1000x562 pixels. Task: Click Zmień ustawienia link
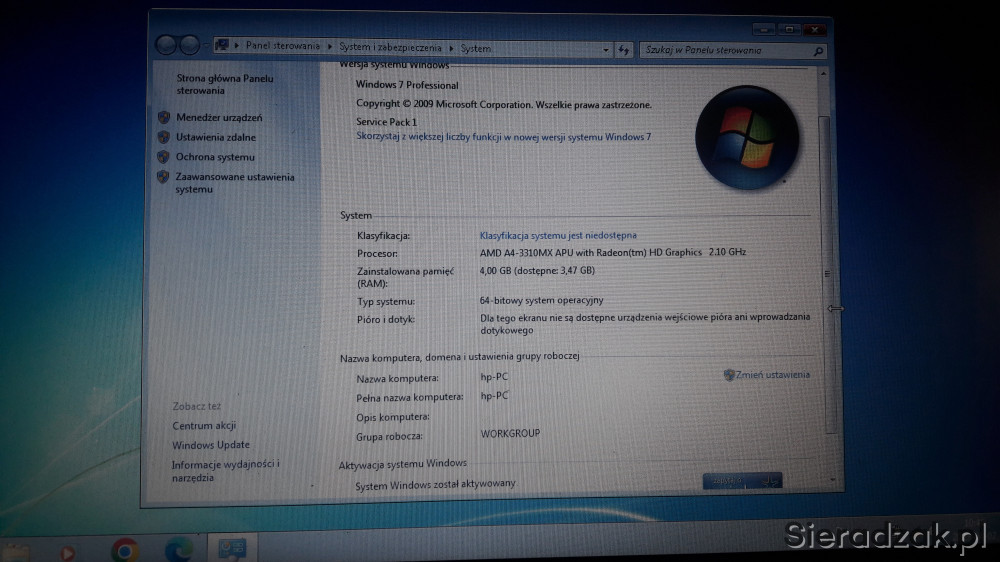point(772,375)
